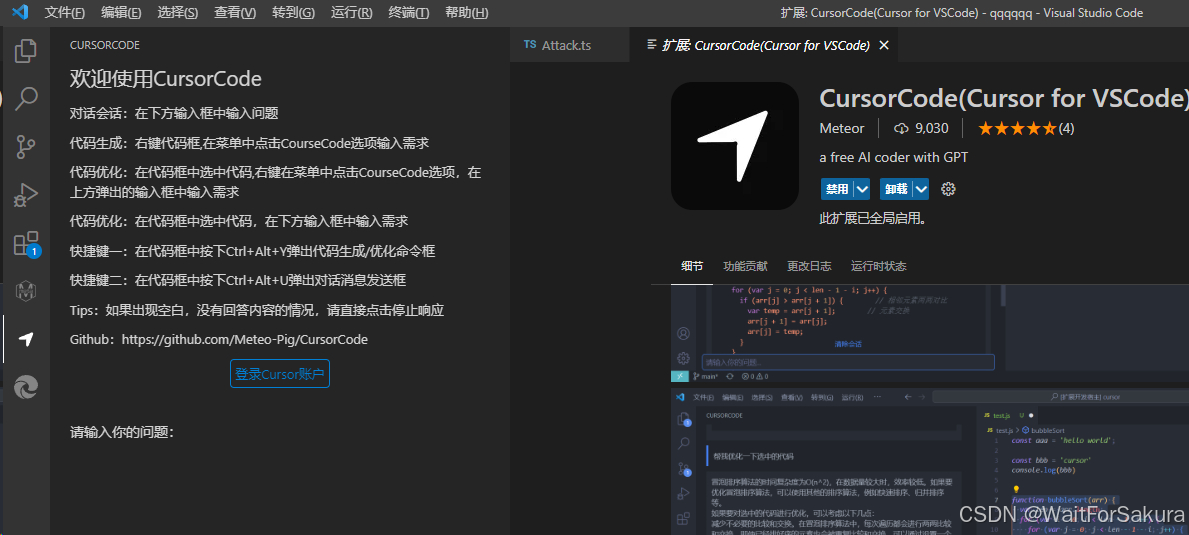Select the 功能贡献 tab

coord(745,266)
